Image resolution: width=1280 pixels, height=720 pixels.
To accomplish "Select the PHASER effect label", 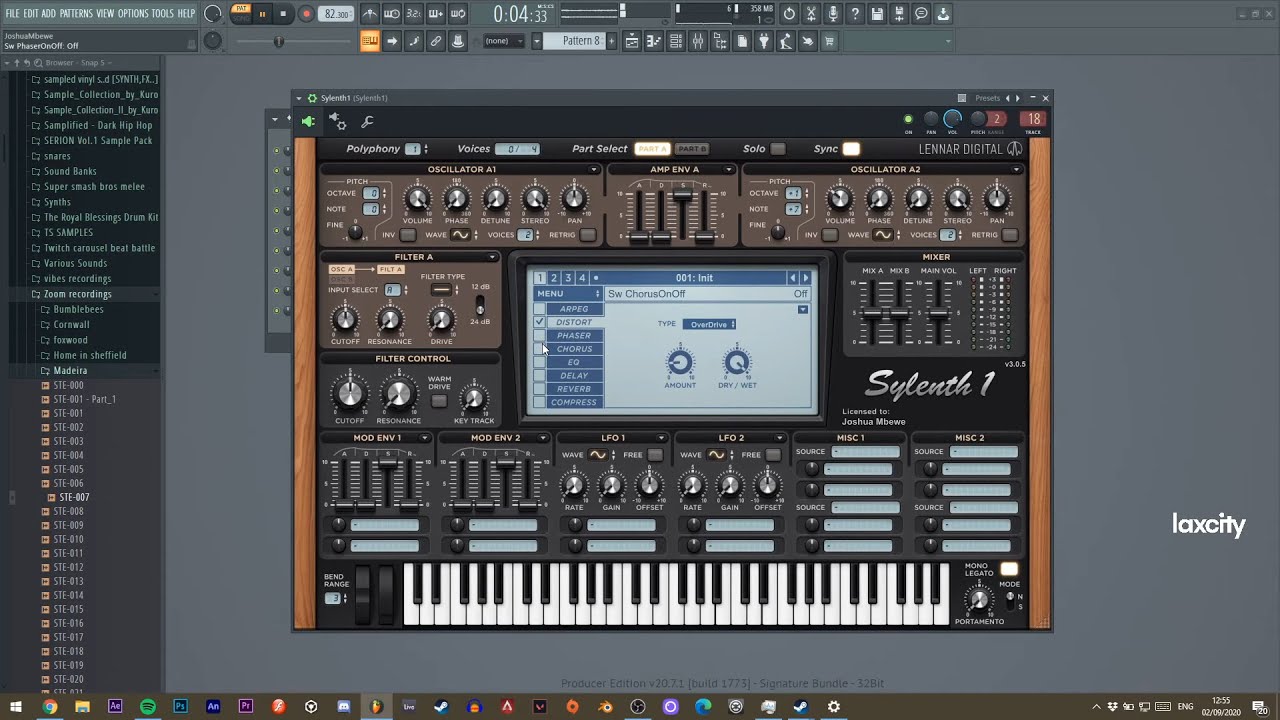I will (574, 336).
